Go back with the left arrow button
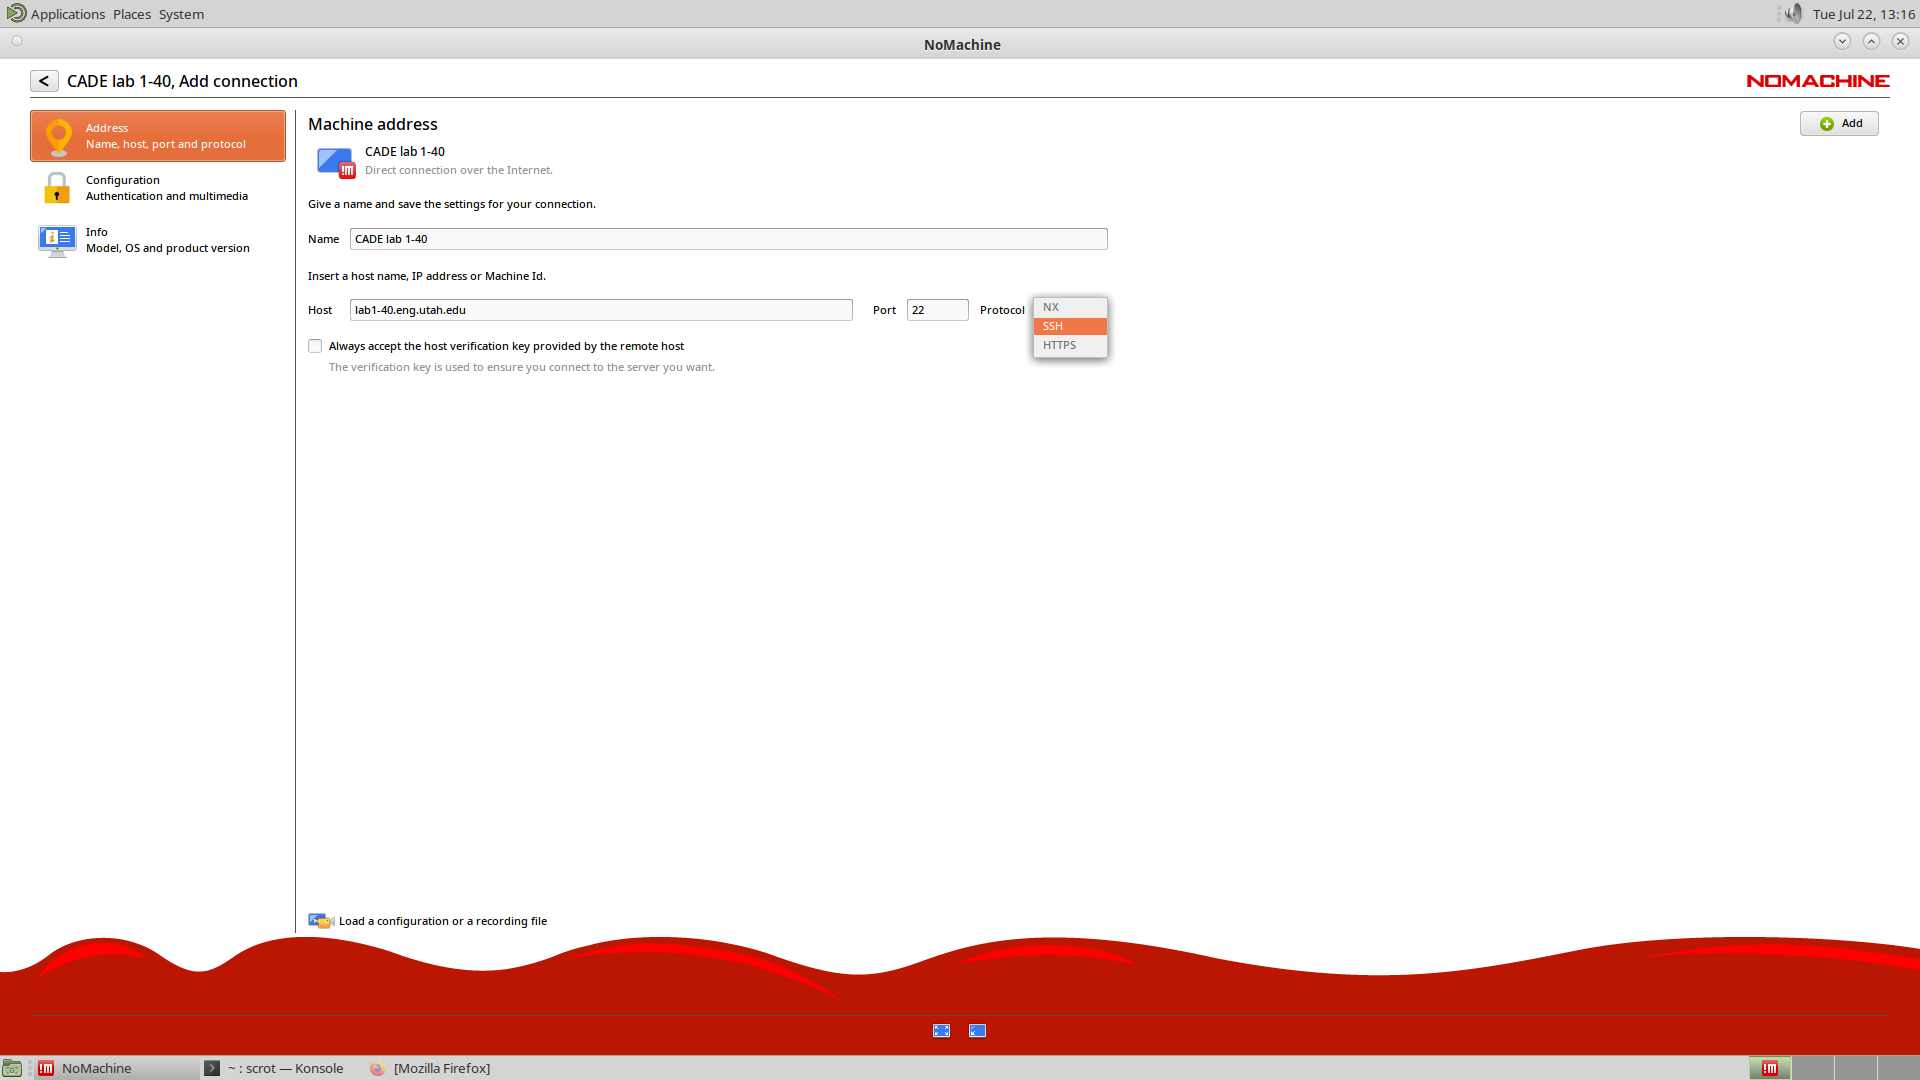 coord(44,81)
